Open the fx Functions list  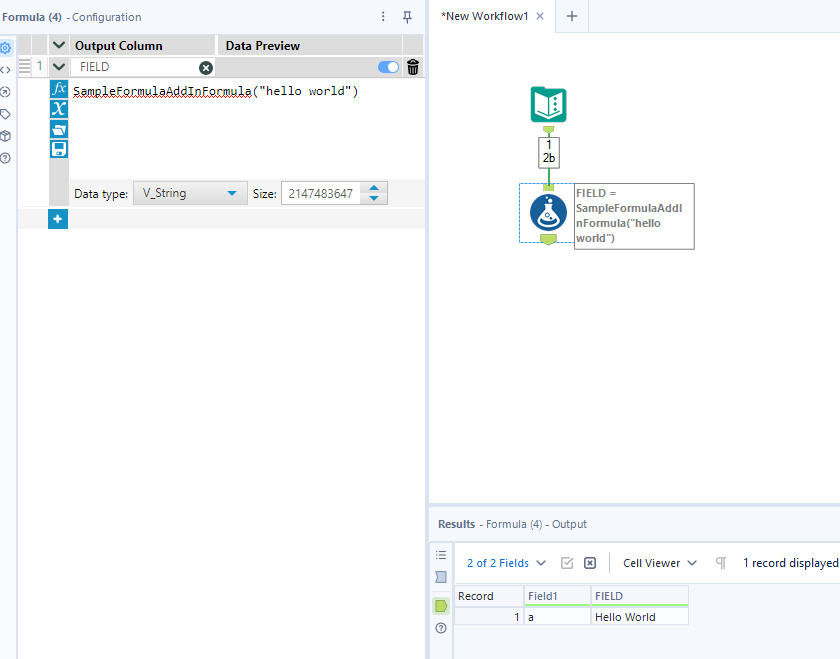(59, 88)
